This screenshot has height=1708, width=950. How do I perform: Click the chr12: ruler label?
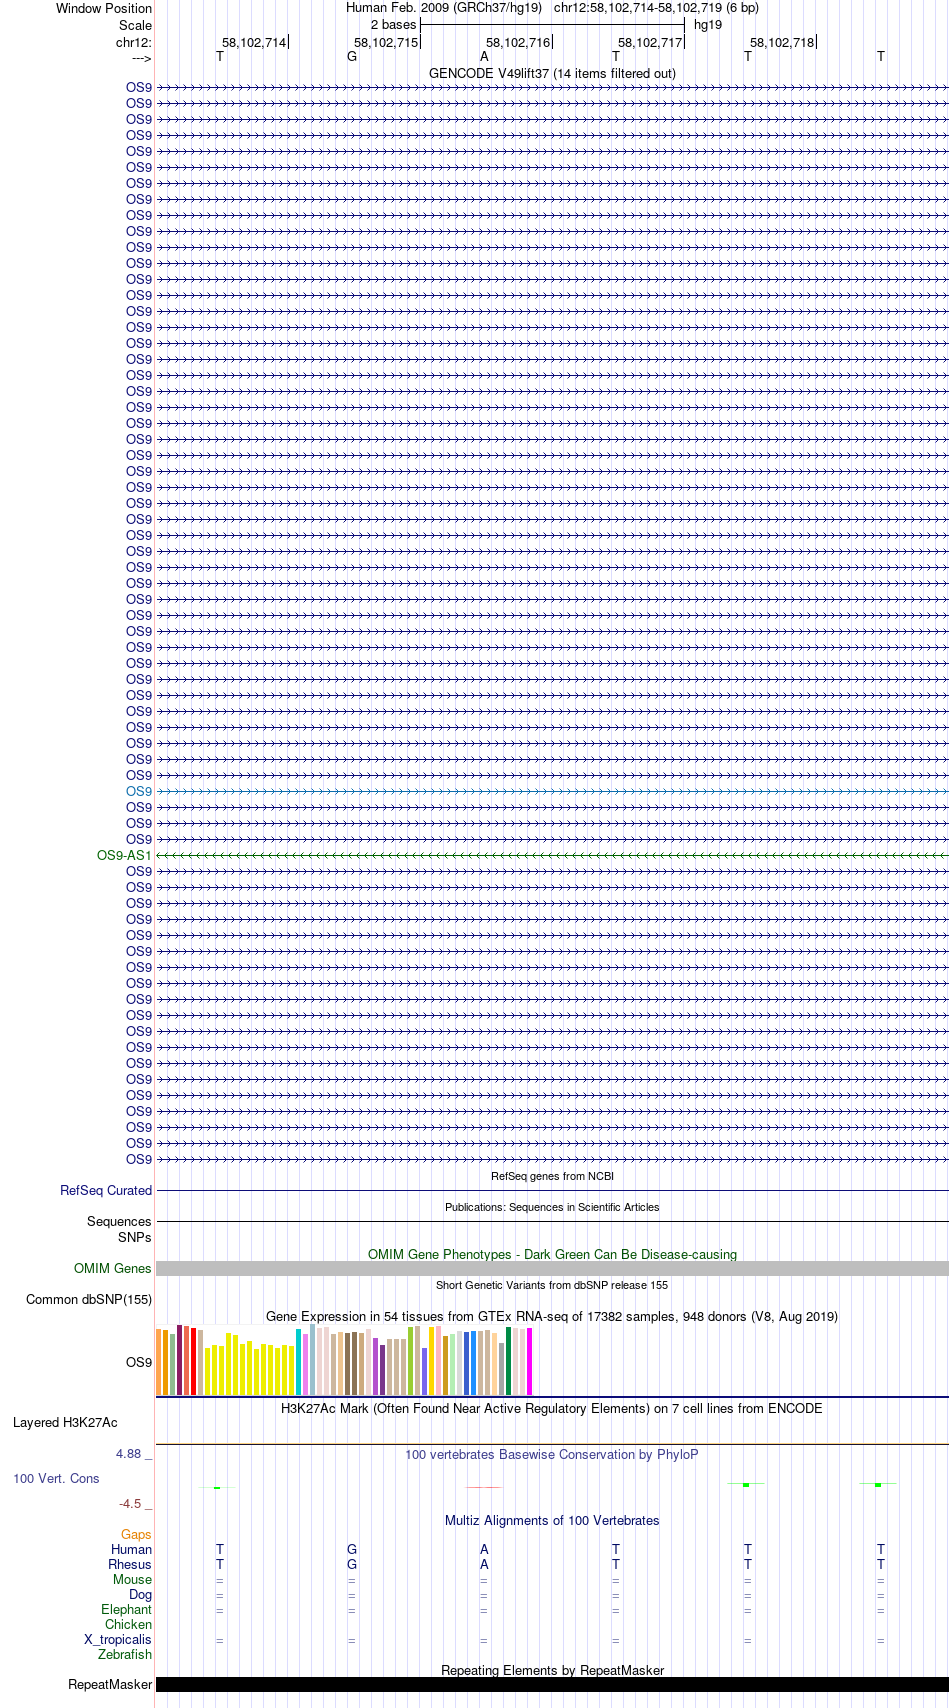coord(134,42)
